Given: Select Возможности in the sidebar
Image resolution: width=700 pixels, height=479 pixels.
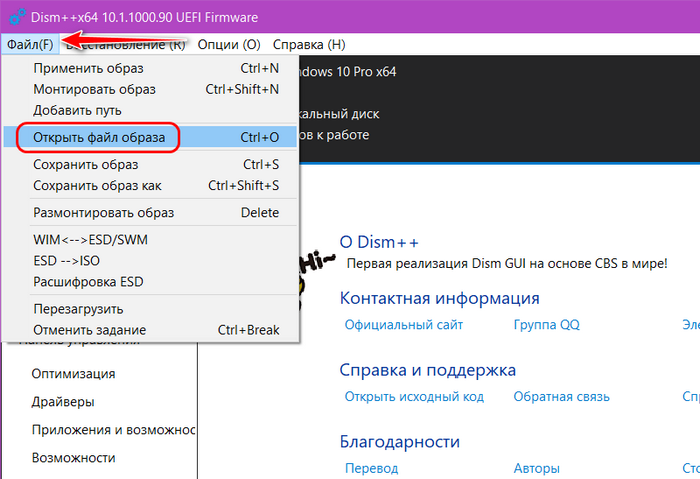Looking at the screenshot, I should click(73, 458).
